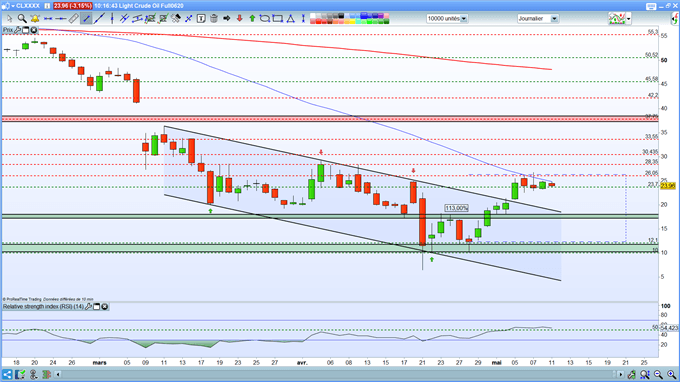
Task: Click the Relative strength index (RSI) (14) label
Action: (43, 307)
